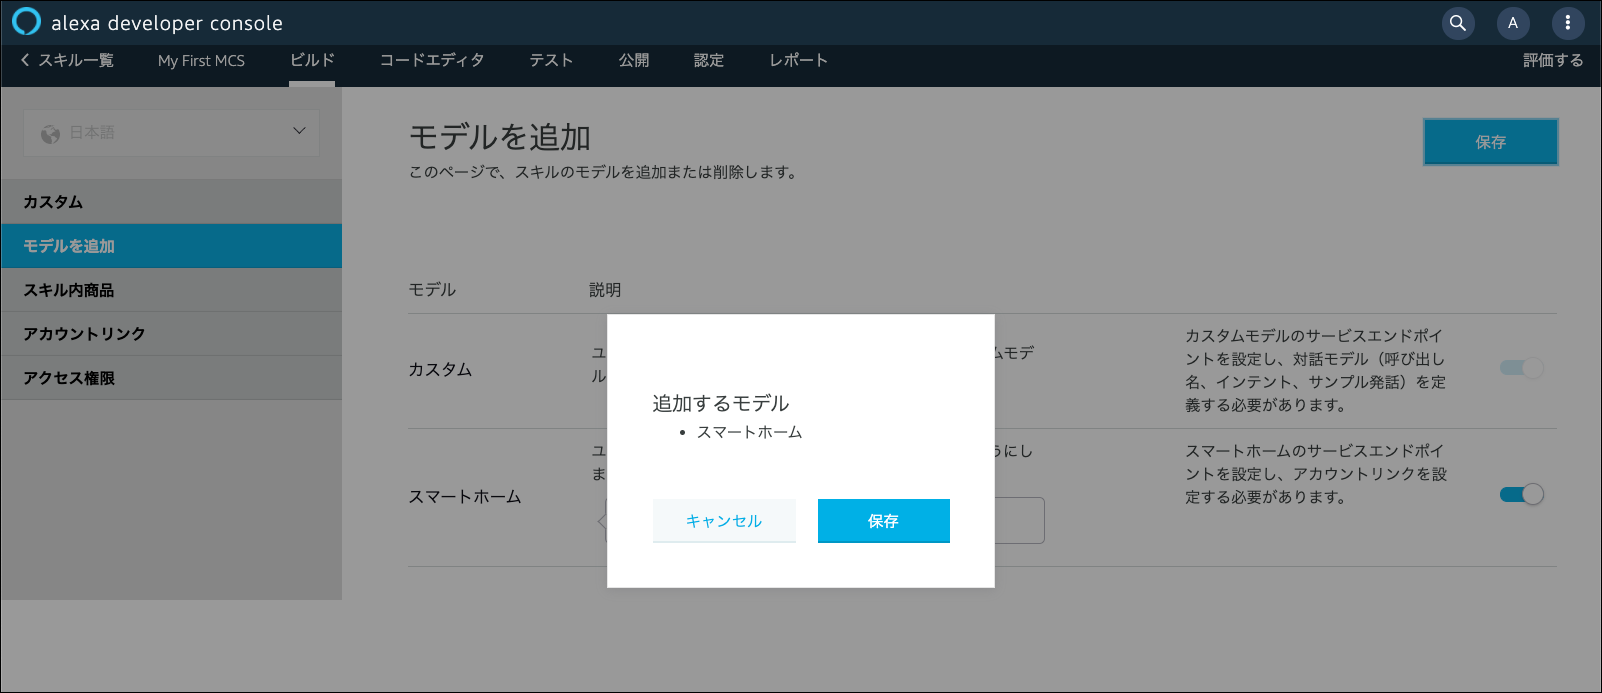Open search with the magnifier icon

pos(1458,23)
